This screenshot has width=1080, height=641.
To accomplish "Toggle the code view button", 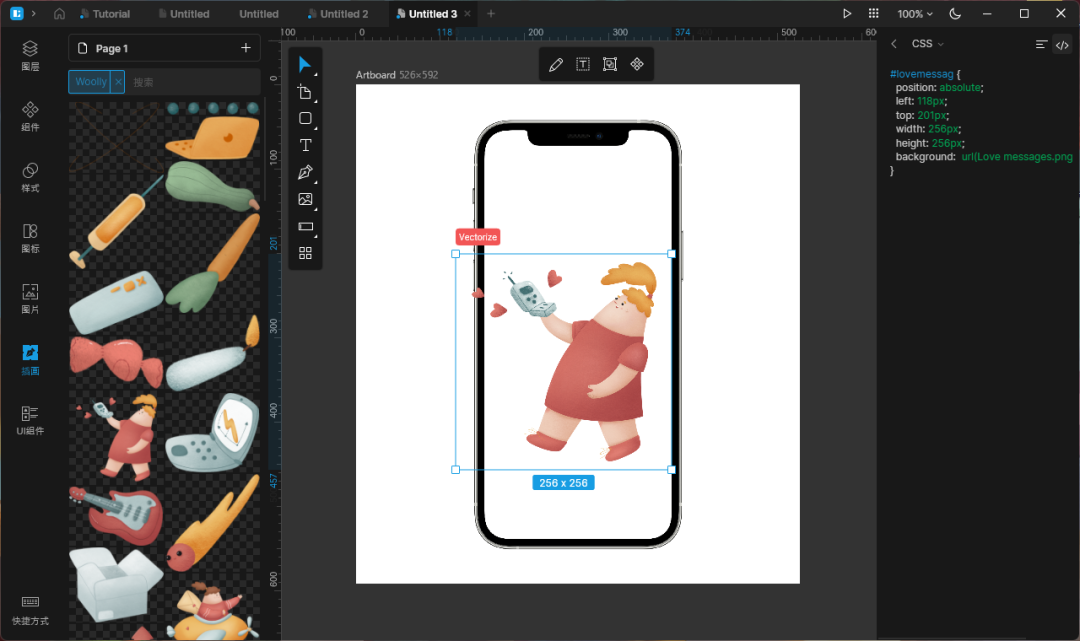I will [1062, 44].
